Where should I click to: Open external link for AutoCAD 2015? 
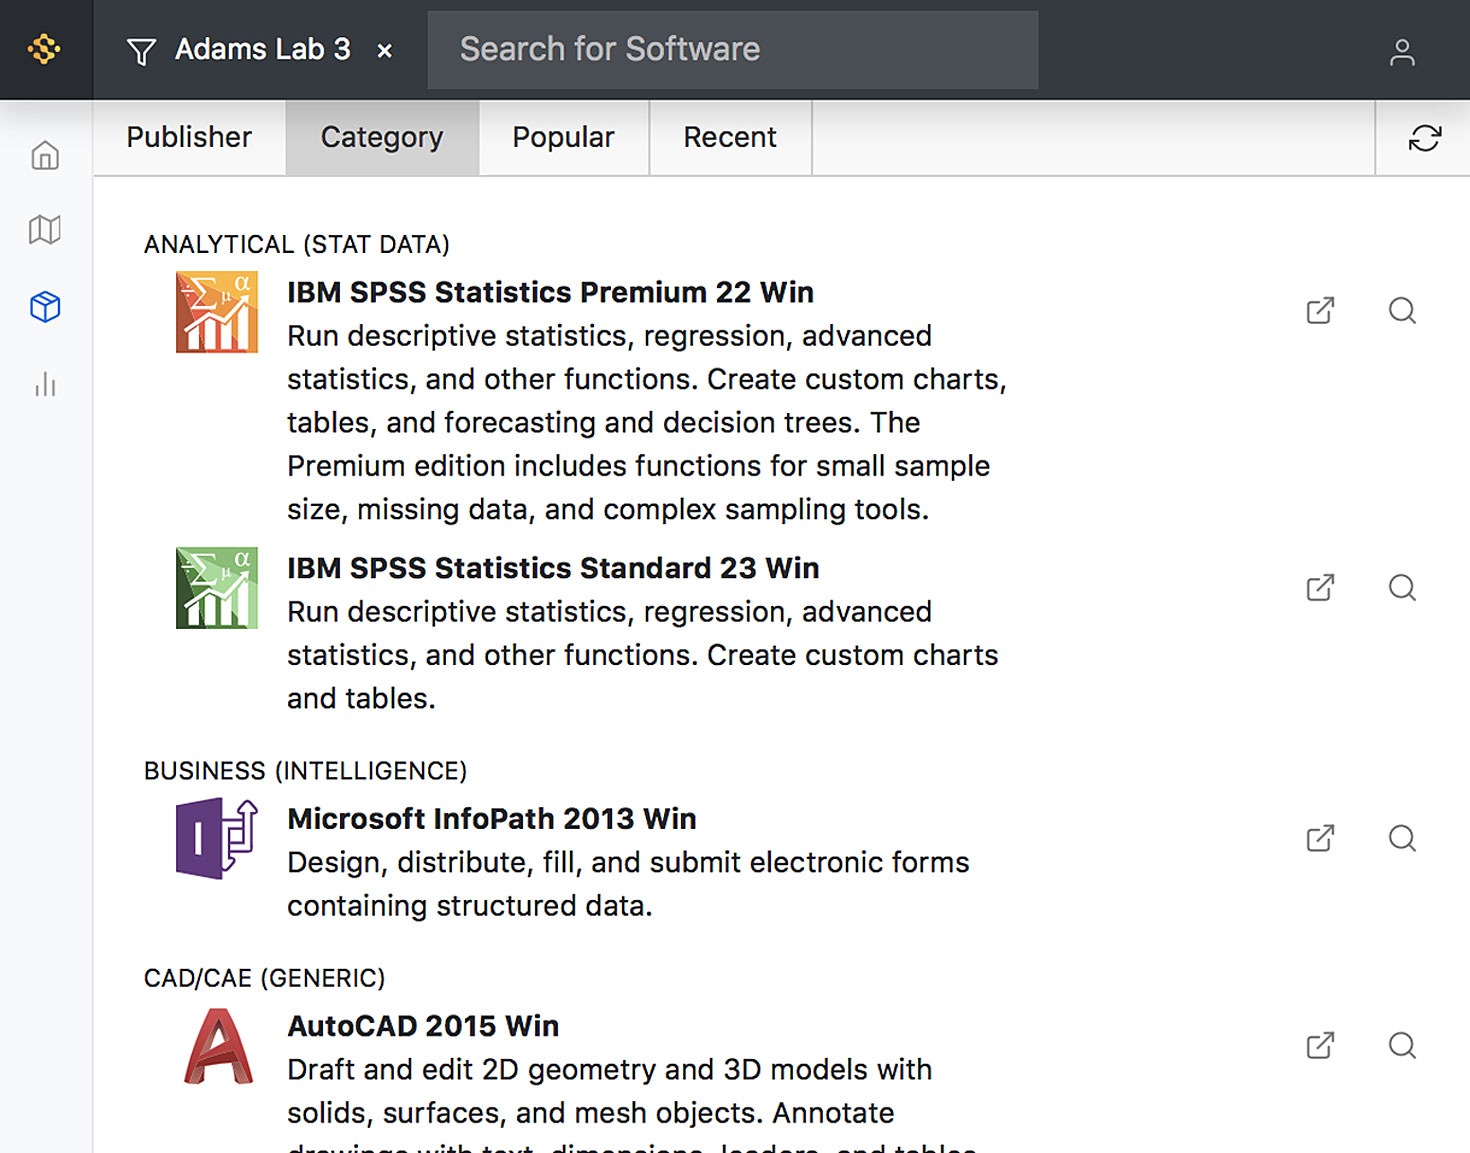coord(1321,1046)
